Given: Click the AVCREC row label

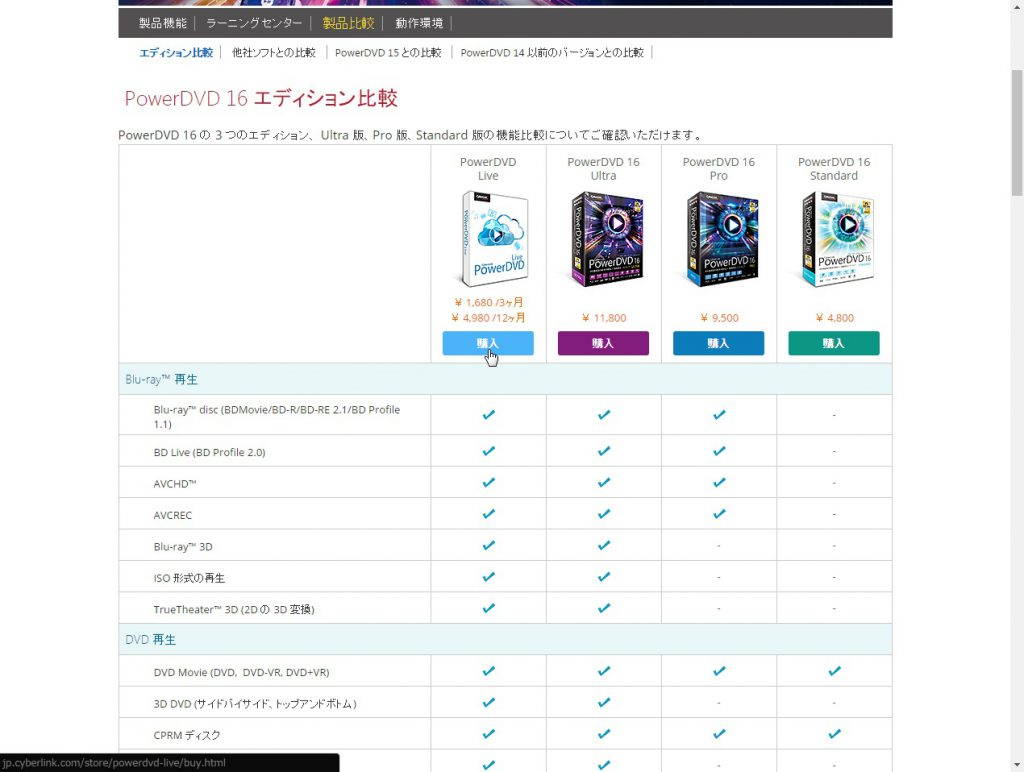Looking at the screenshot, I should pos(172,515).
